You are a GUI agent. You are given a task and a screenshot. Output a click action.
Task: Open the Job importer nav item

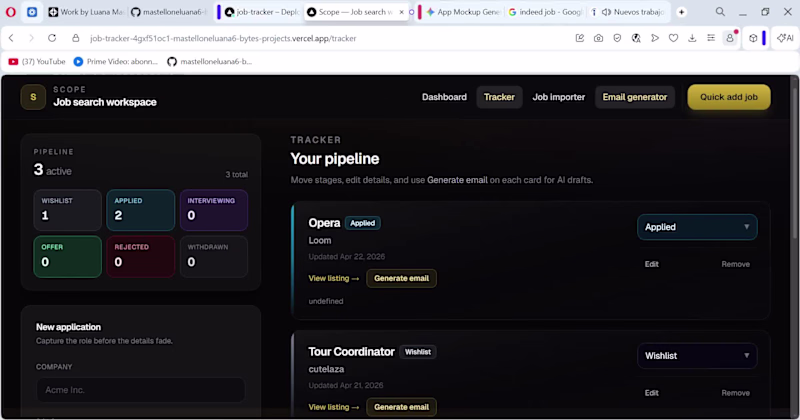click(x=558, y=97)
